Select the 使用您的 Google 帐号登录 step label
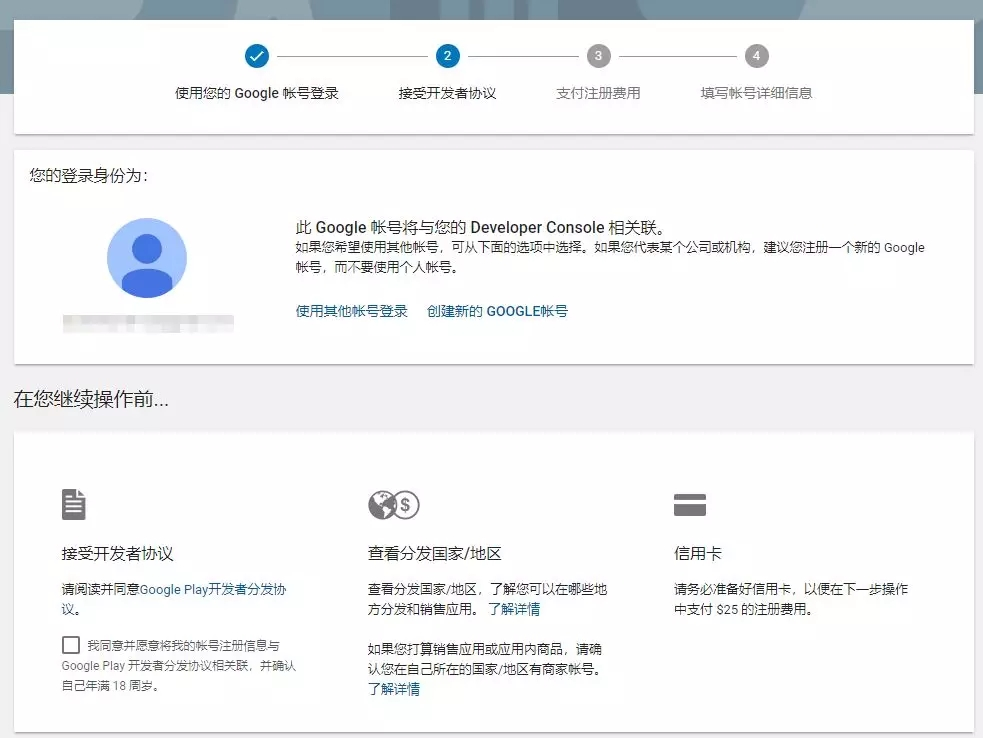 click(256, 93)
